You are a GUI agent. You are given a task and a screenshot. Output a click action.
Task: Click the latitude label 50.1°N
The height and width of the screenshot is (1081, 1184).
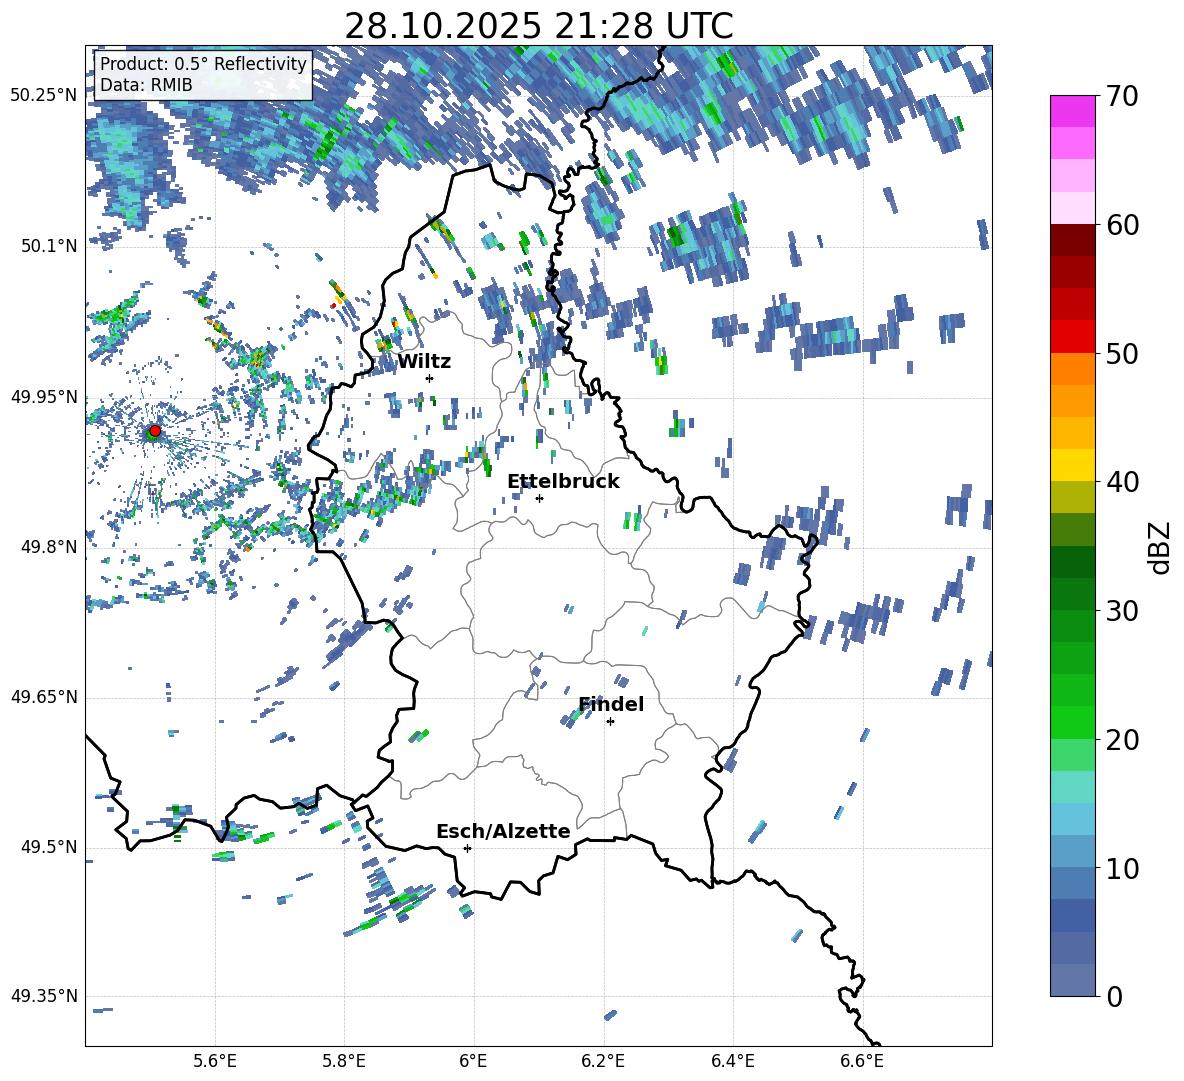coord(49,246)
